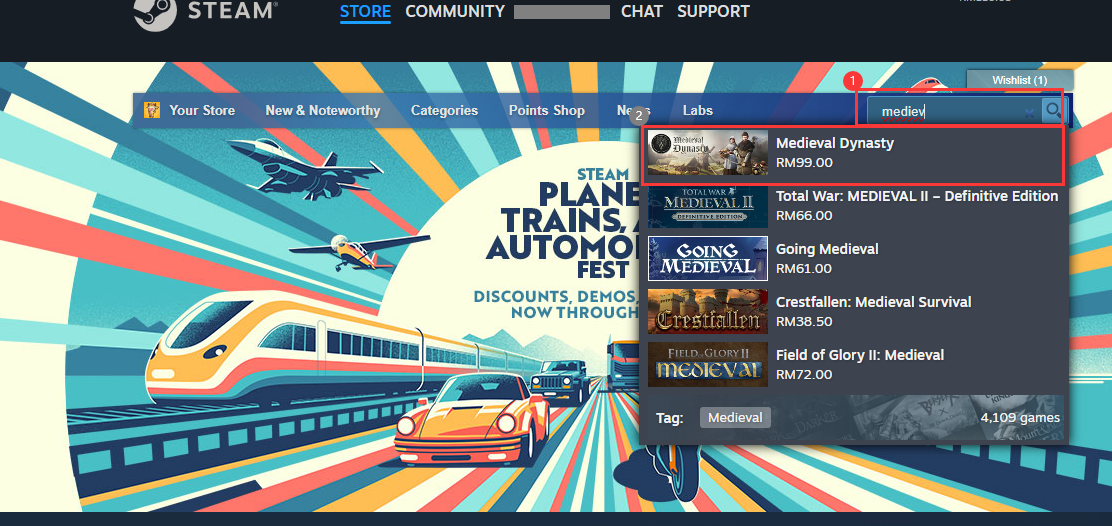
Task: Select Crestfallen: Medieval Survival result
Action: click(x=853, y=311)
